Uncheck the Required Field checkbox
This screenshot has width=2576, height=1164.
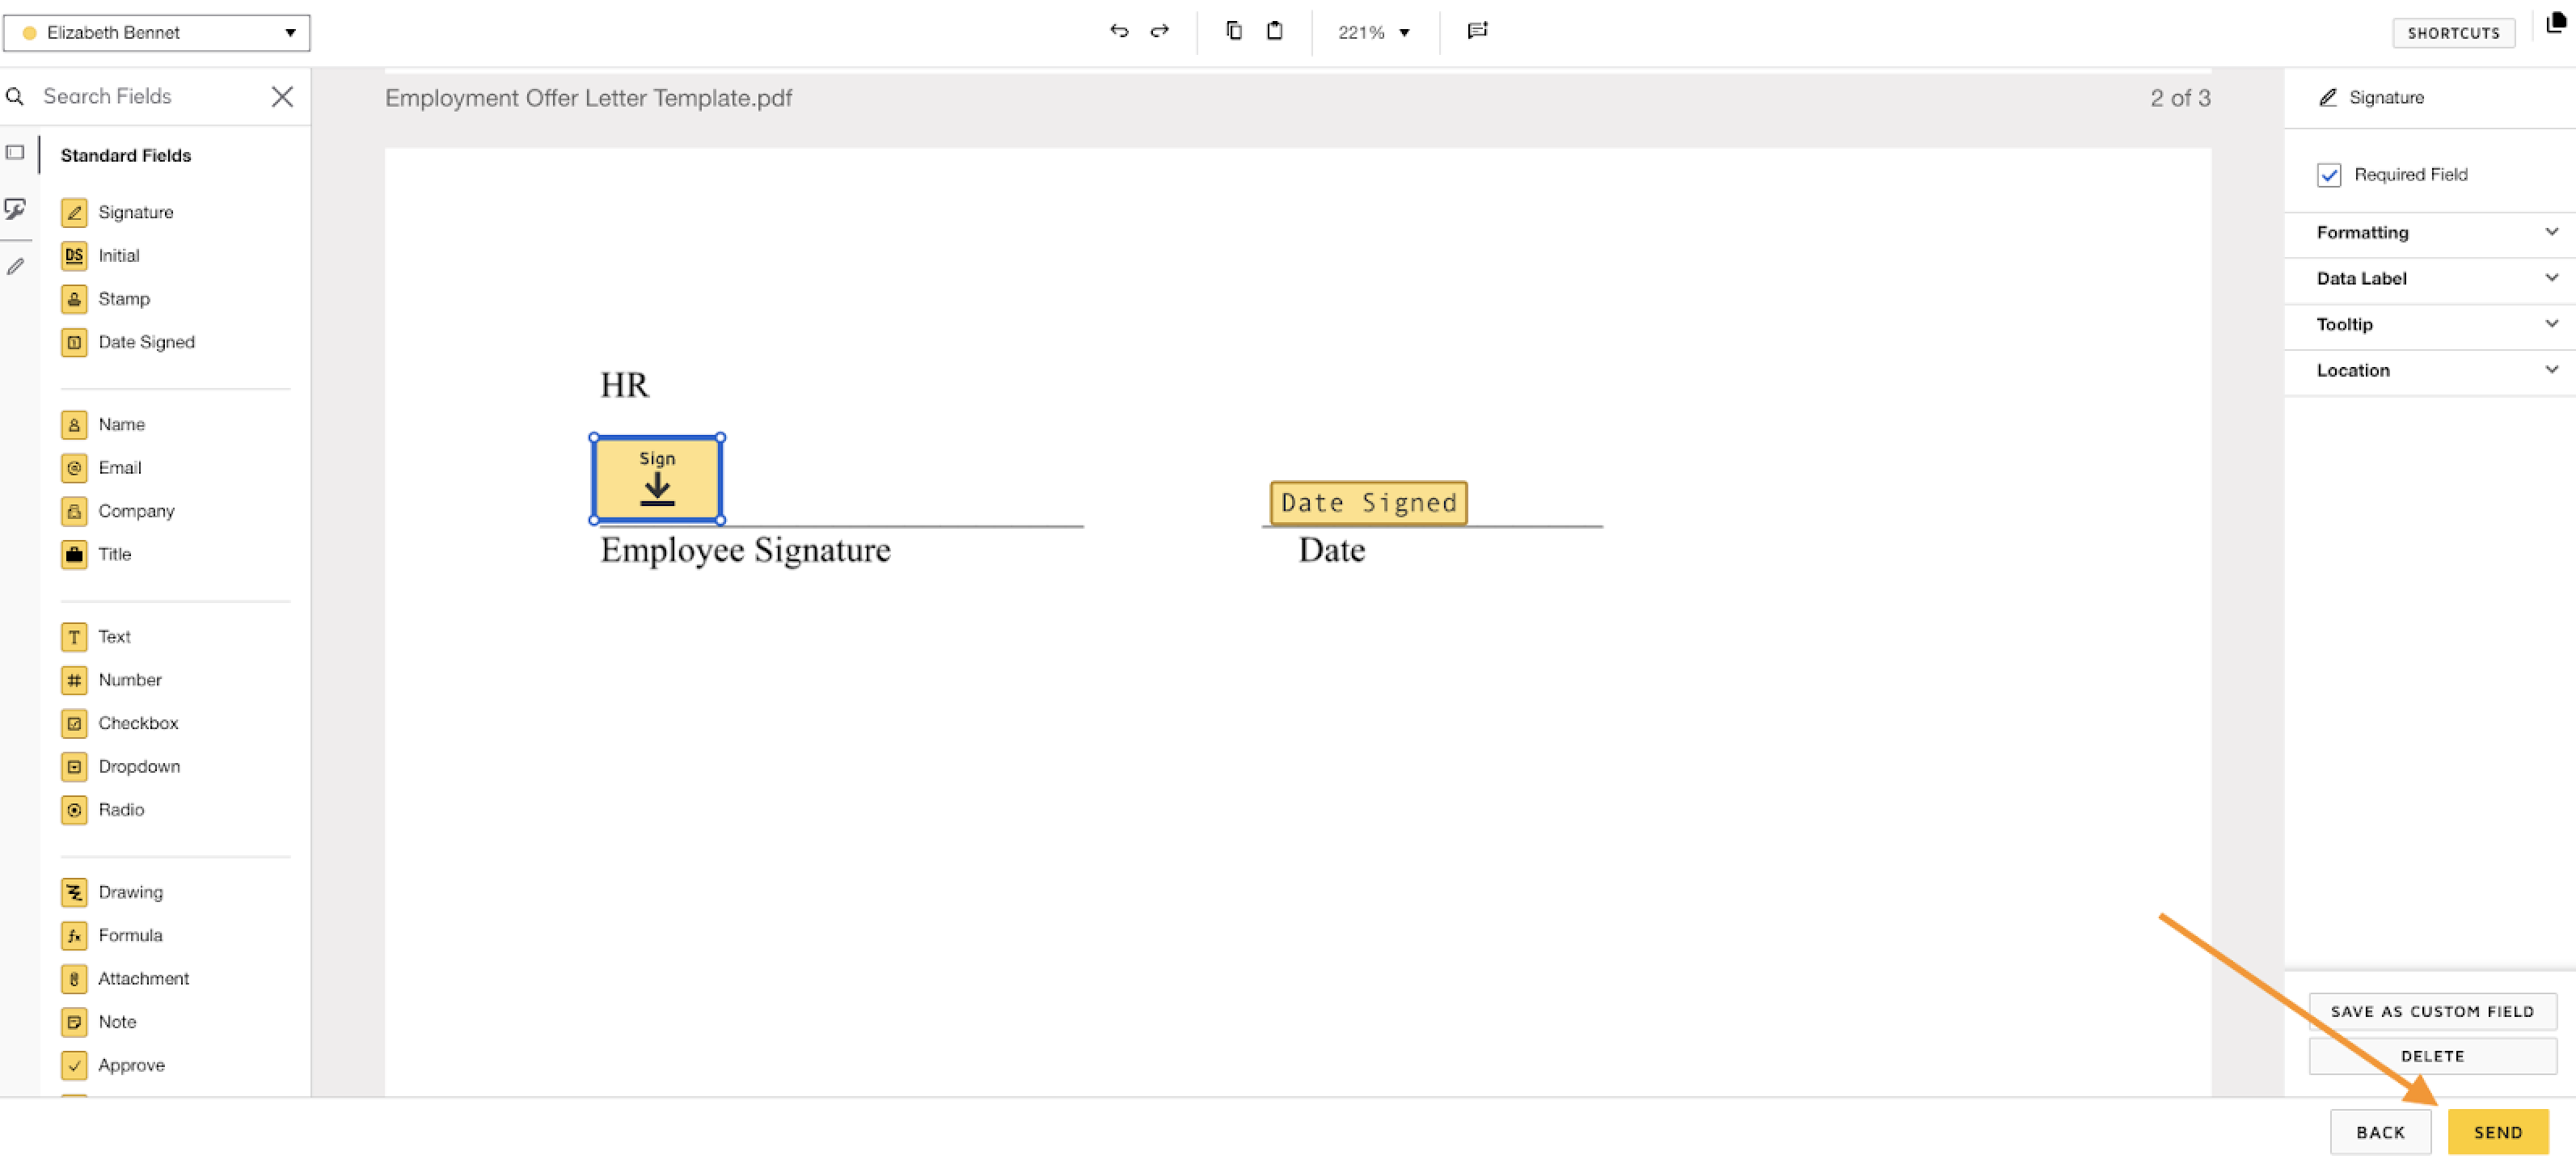(x=2328, y=175)
